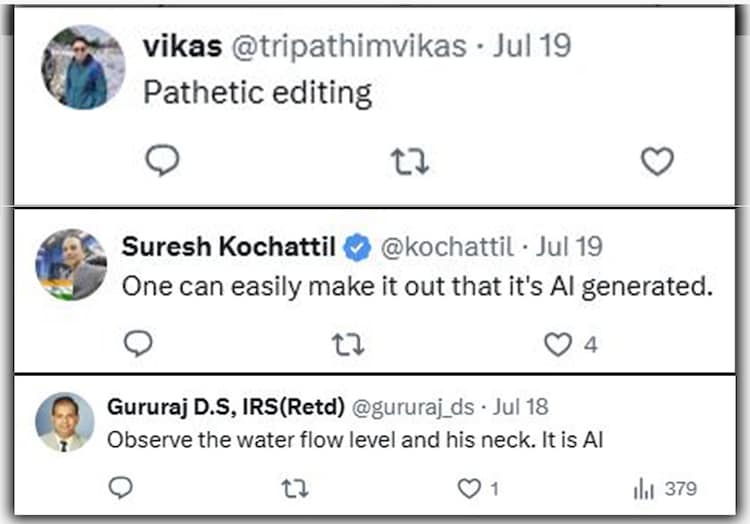
Task: Click the verified badge beside Suresh Kochattil
Action: (x=358, y=247)
